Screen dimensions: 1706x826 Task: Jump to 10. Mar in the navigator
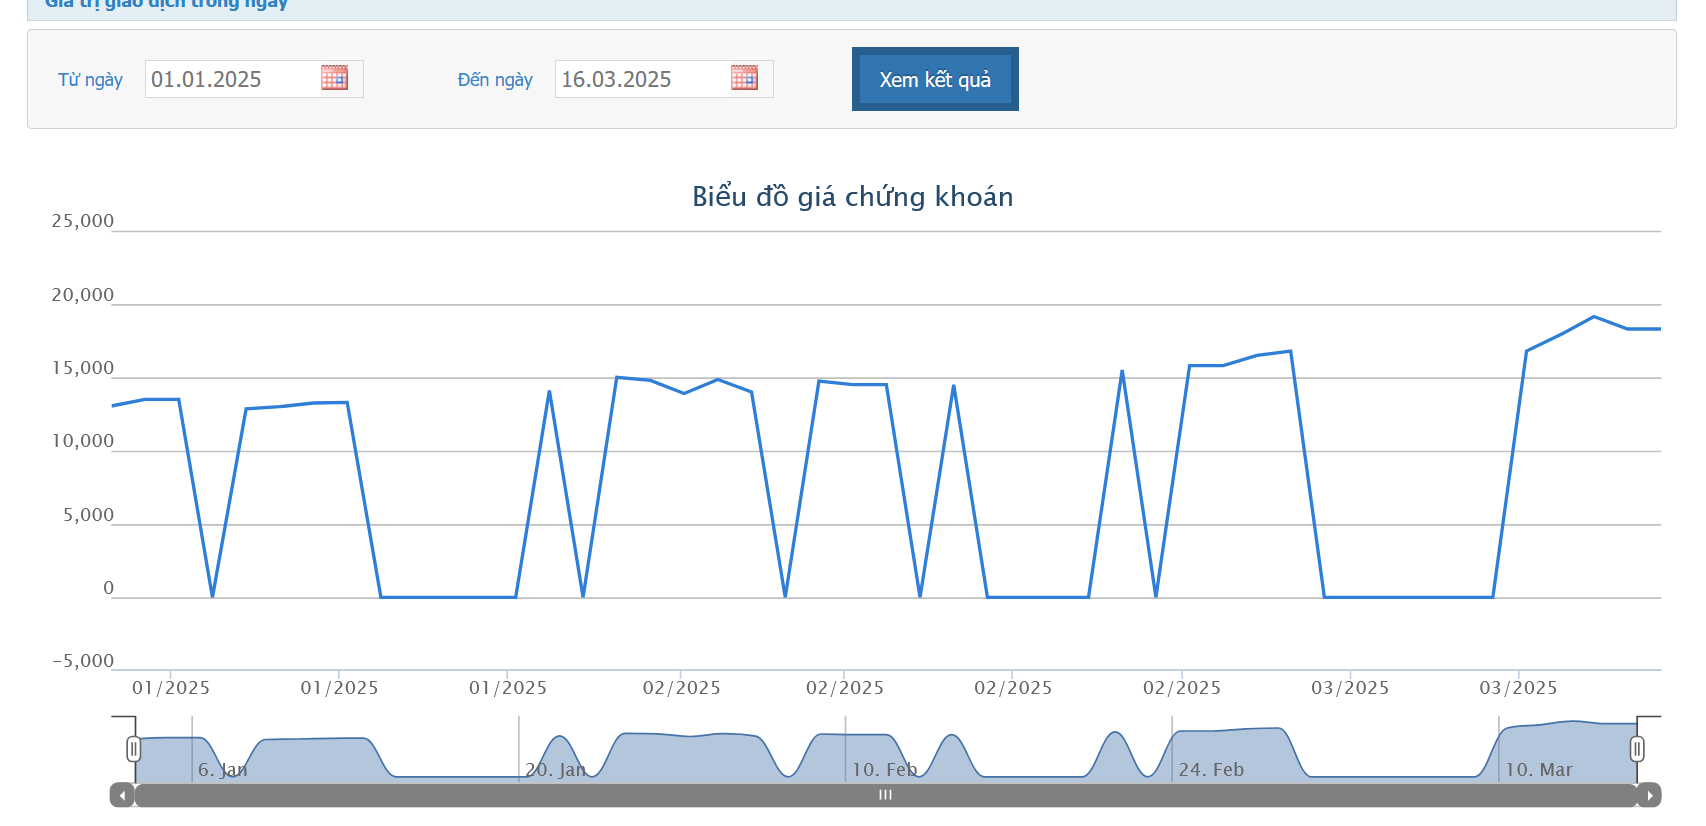pyautogui.click(x=1538, y=770)
